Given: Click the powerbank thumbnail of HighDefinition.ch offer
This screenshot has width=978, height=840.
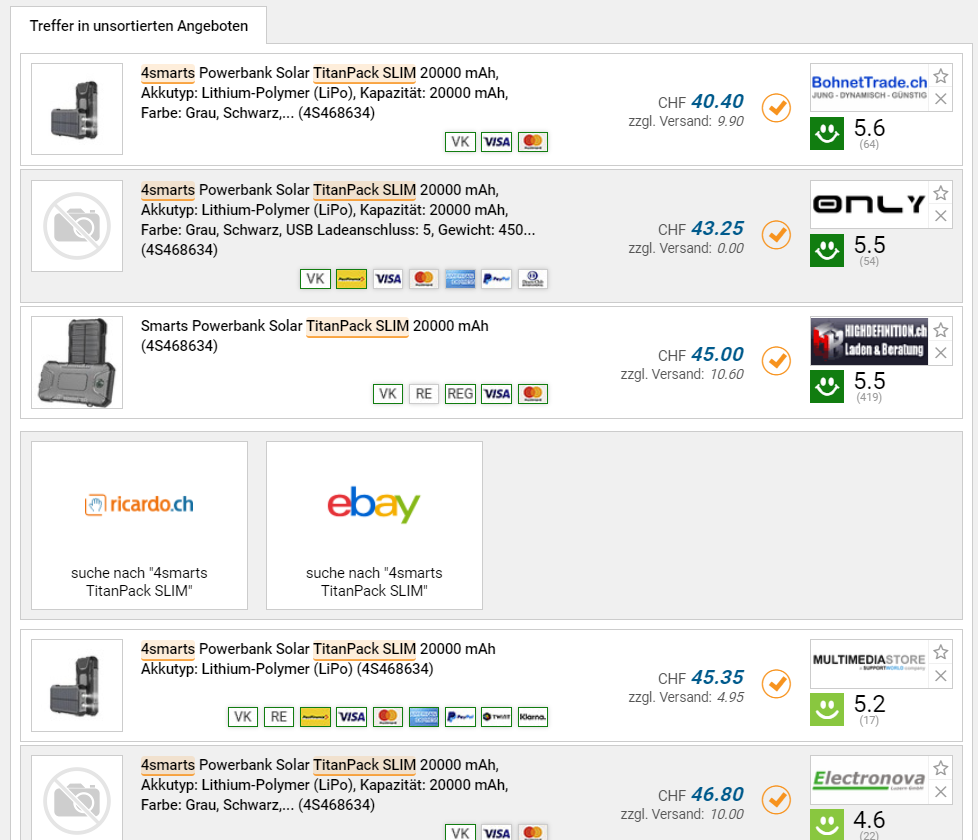Looking at the screenshot, I should [77, 362].
